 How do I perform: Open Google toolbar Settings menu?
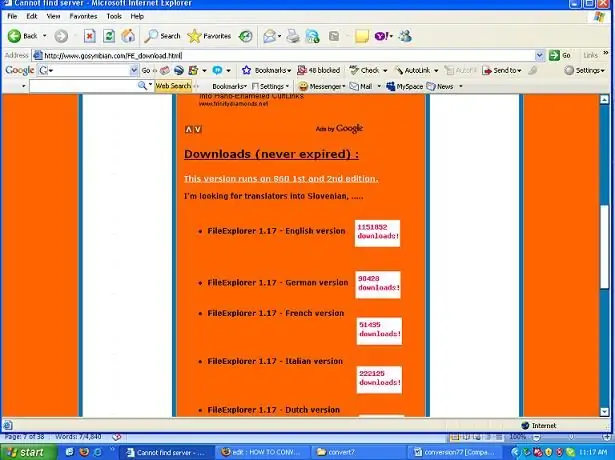[584, 70]
